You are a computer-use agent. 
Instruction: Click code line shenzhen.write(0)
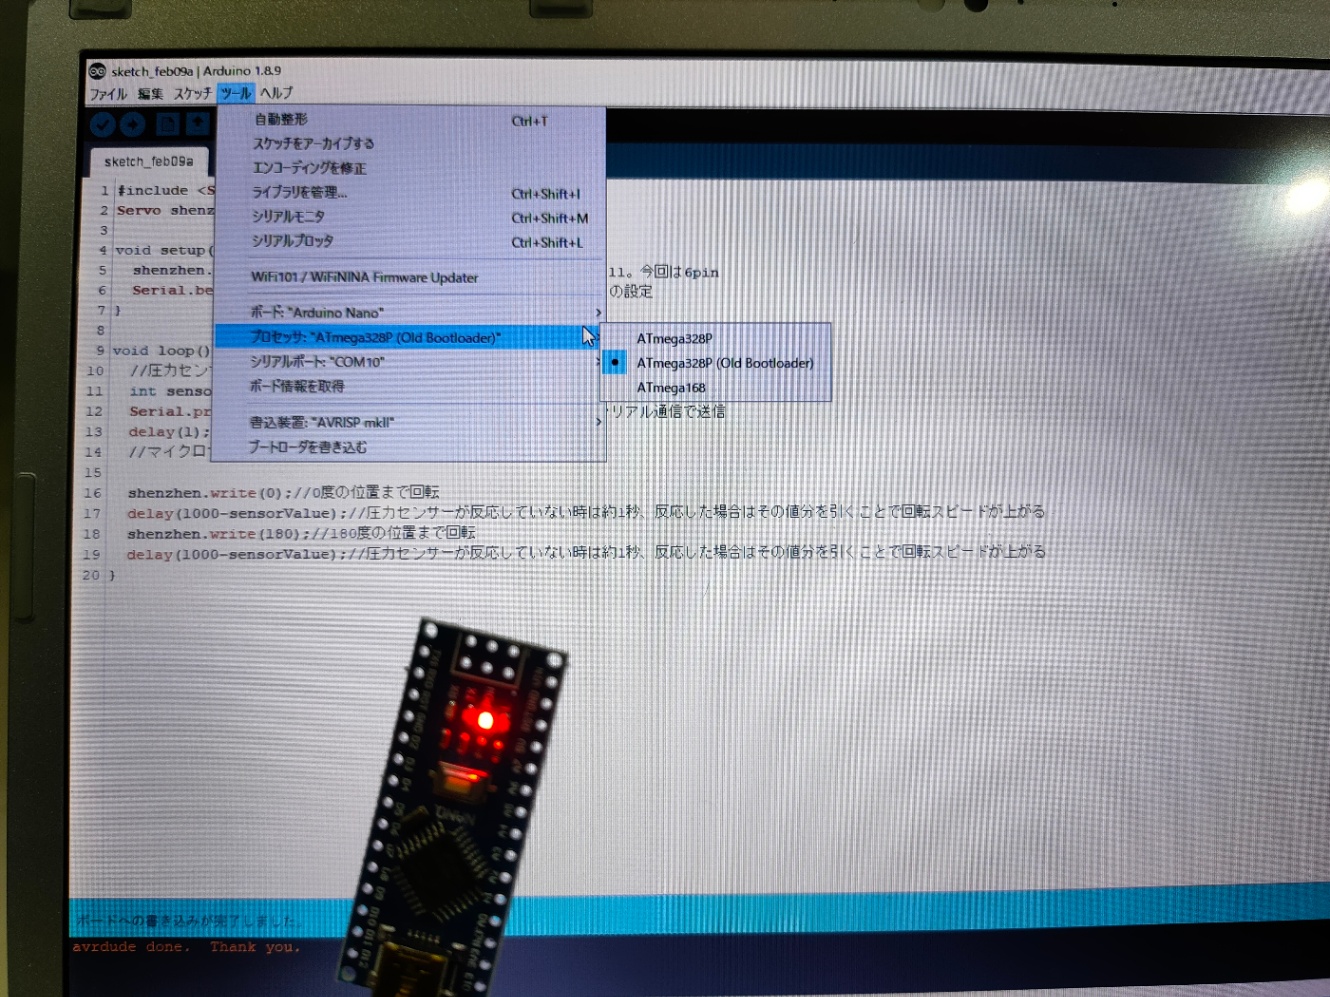(283, 492)
